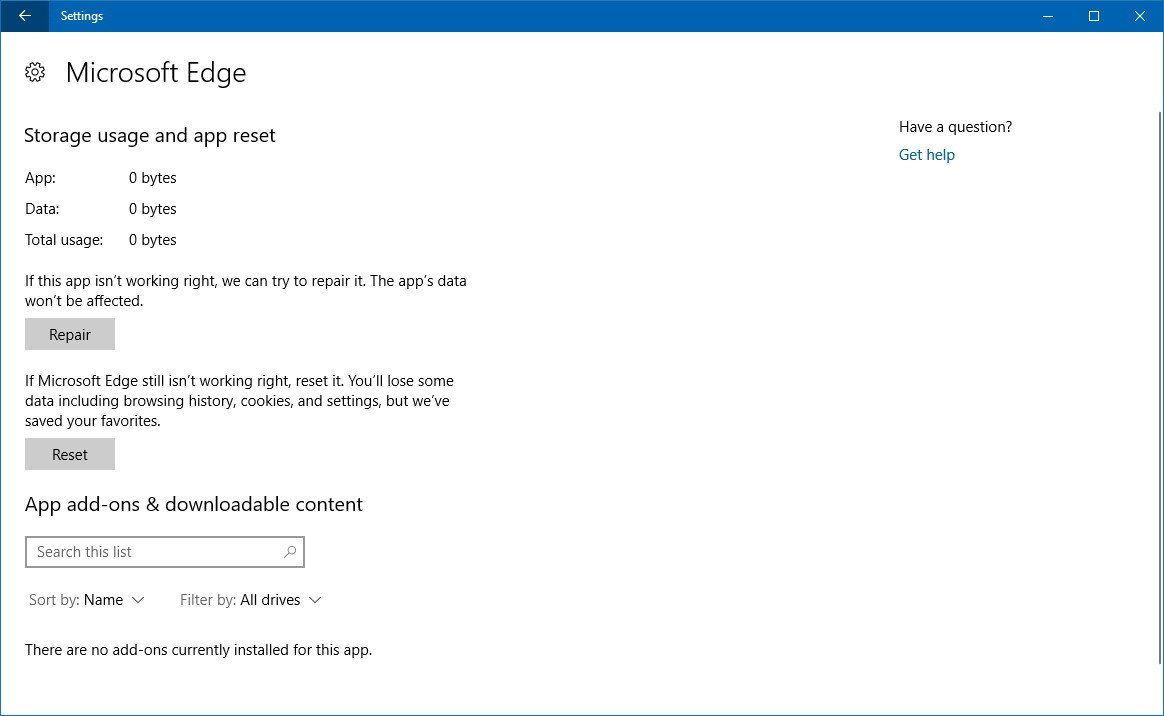Viewport: 1164px width, 716px height.
Task: Maximize the Settings window
Action: (x=1093, y=16)
